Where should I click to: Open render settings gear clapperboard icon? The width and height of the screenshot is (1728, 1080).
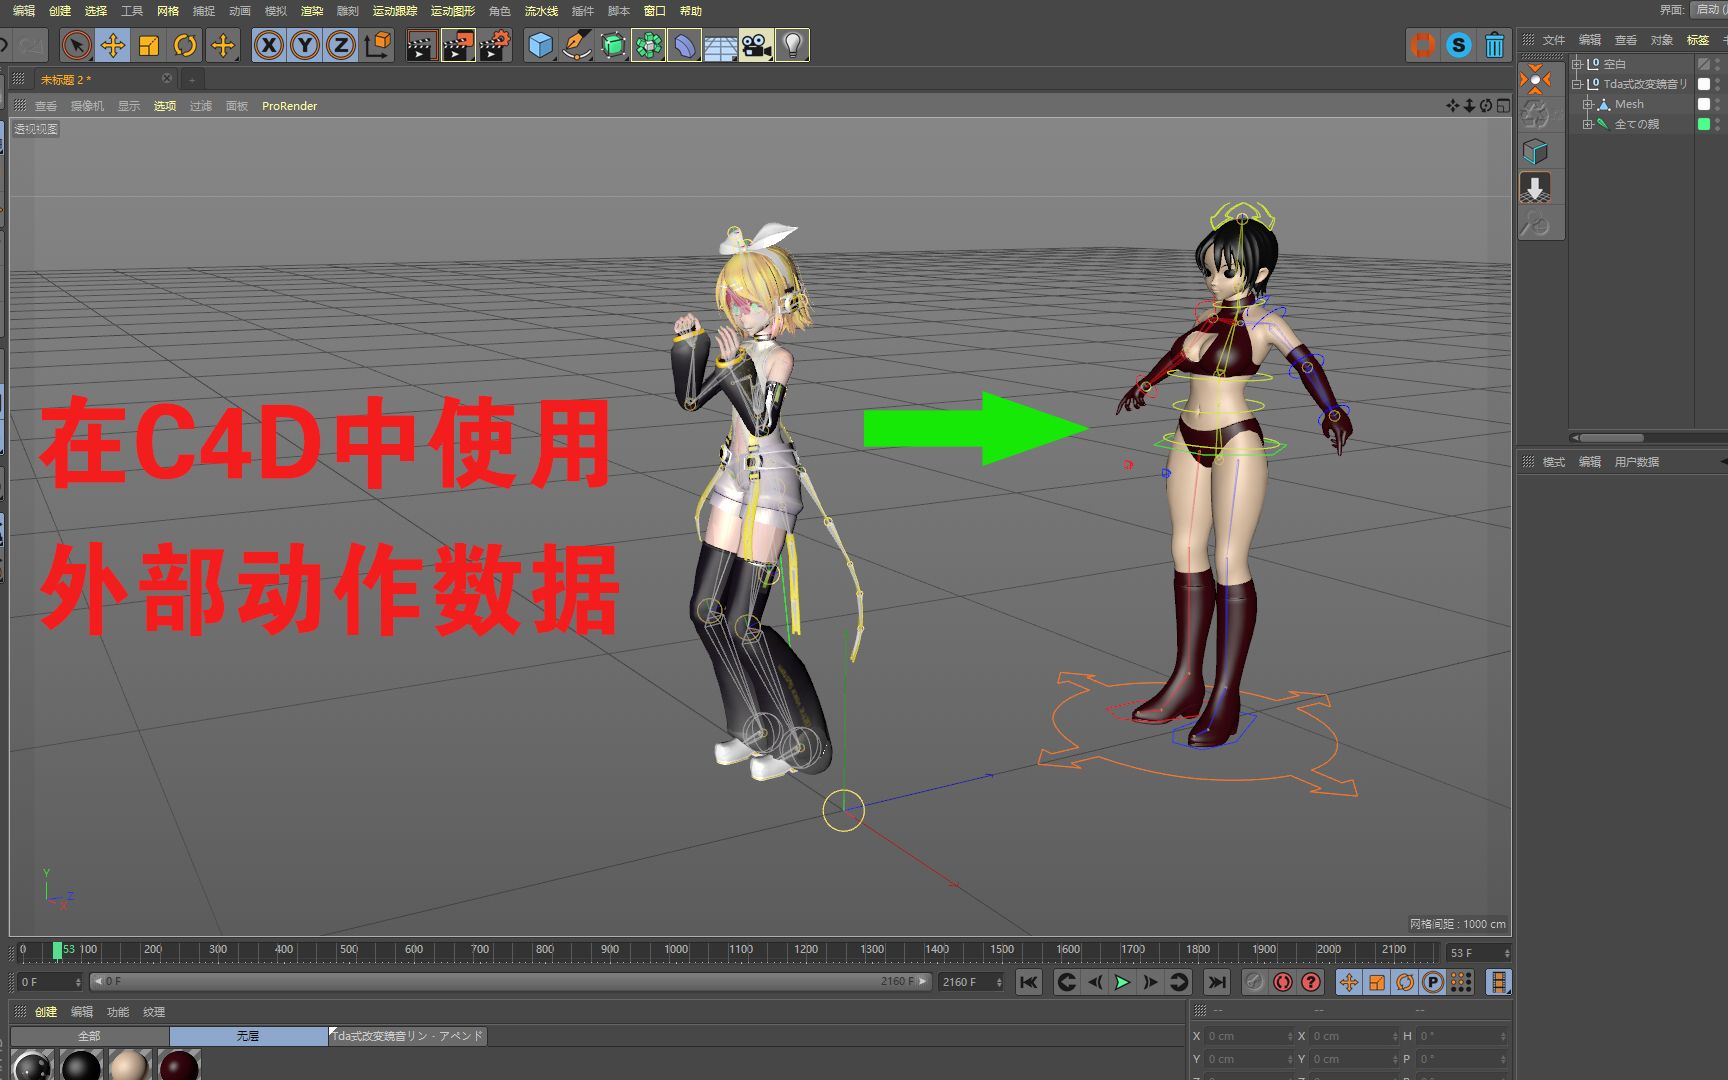[x=494, y=45]
